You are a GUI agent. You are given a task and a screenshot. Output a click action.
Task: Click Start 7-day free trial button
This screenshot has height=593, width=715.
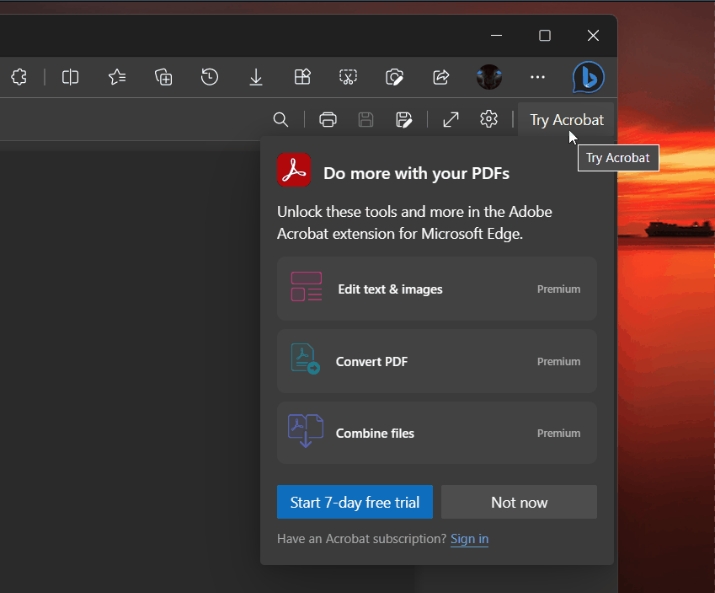coord(355,502)
